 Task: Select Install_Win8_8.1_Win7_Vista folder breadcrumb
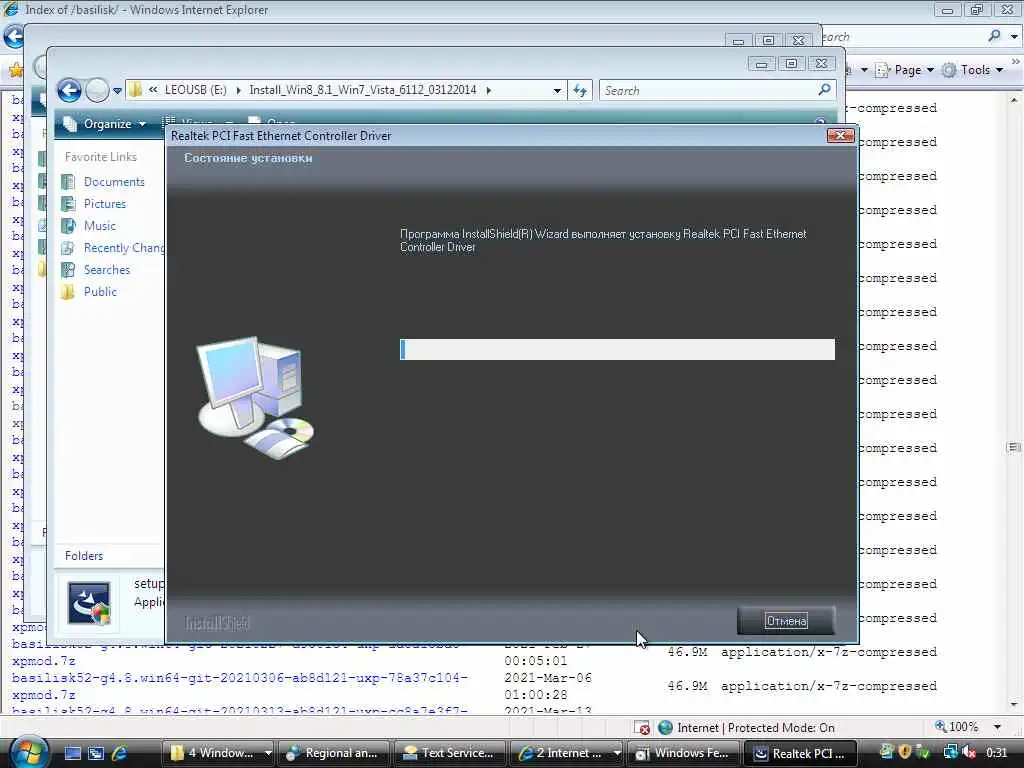(x=362, y=89)
